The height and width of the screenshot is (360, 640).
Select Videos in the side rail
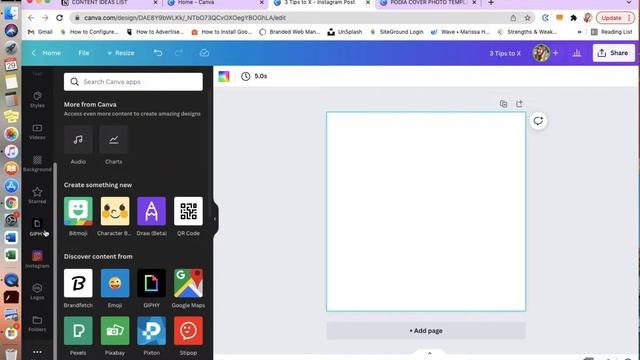point(37,132)
